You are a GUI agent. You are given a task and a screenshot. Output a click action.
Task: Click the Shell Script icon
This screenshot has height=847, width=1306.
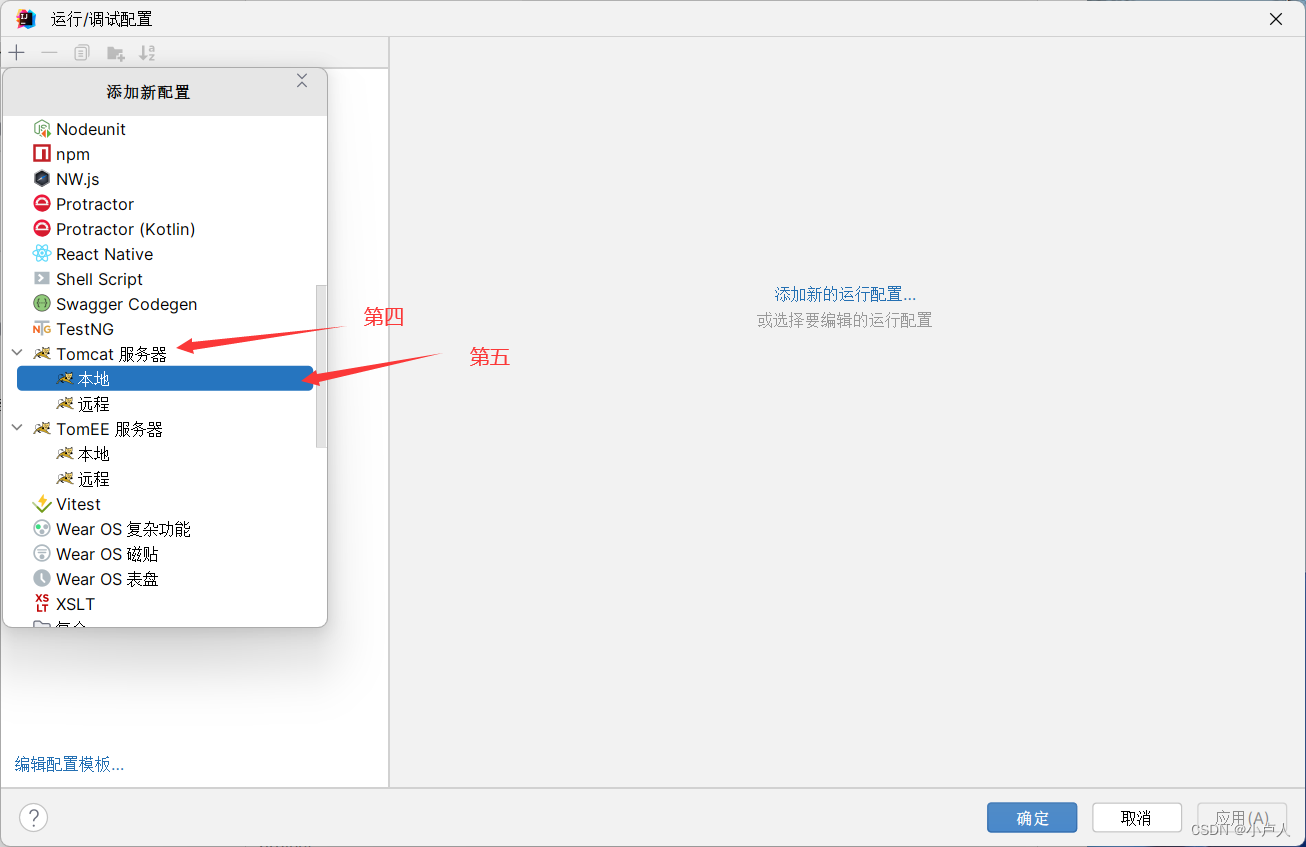click(x=42, y=279)
